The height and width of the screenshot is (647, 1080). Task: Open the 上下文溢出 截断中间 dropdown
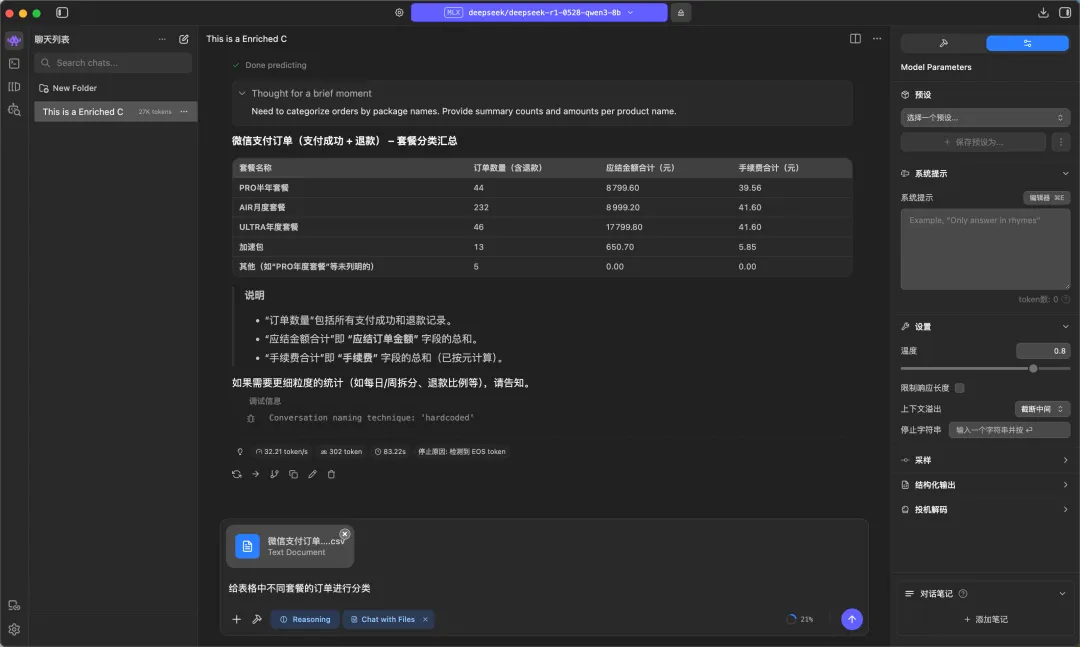pyautogui.click(x=1042, y=409)
